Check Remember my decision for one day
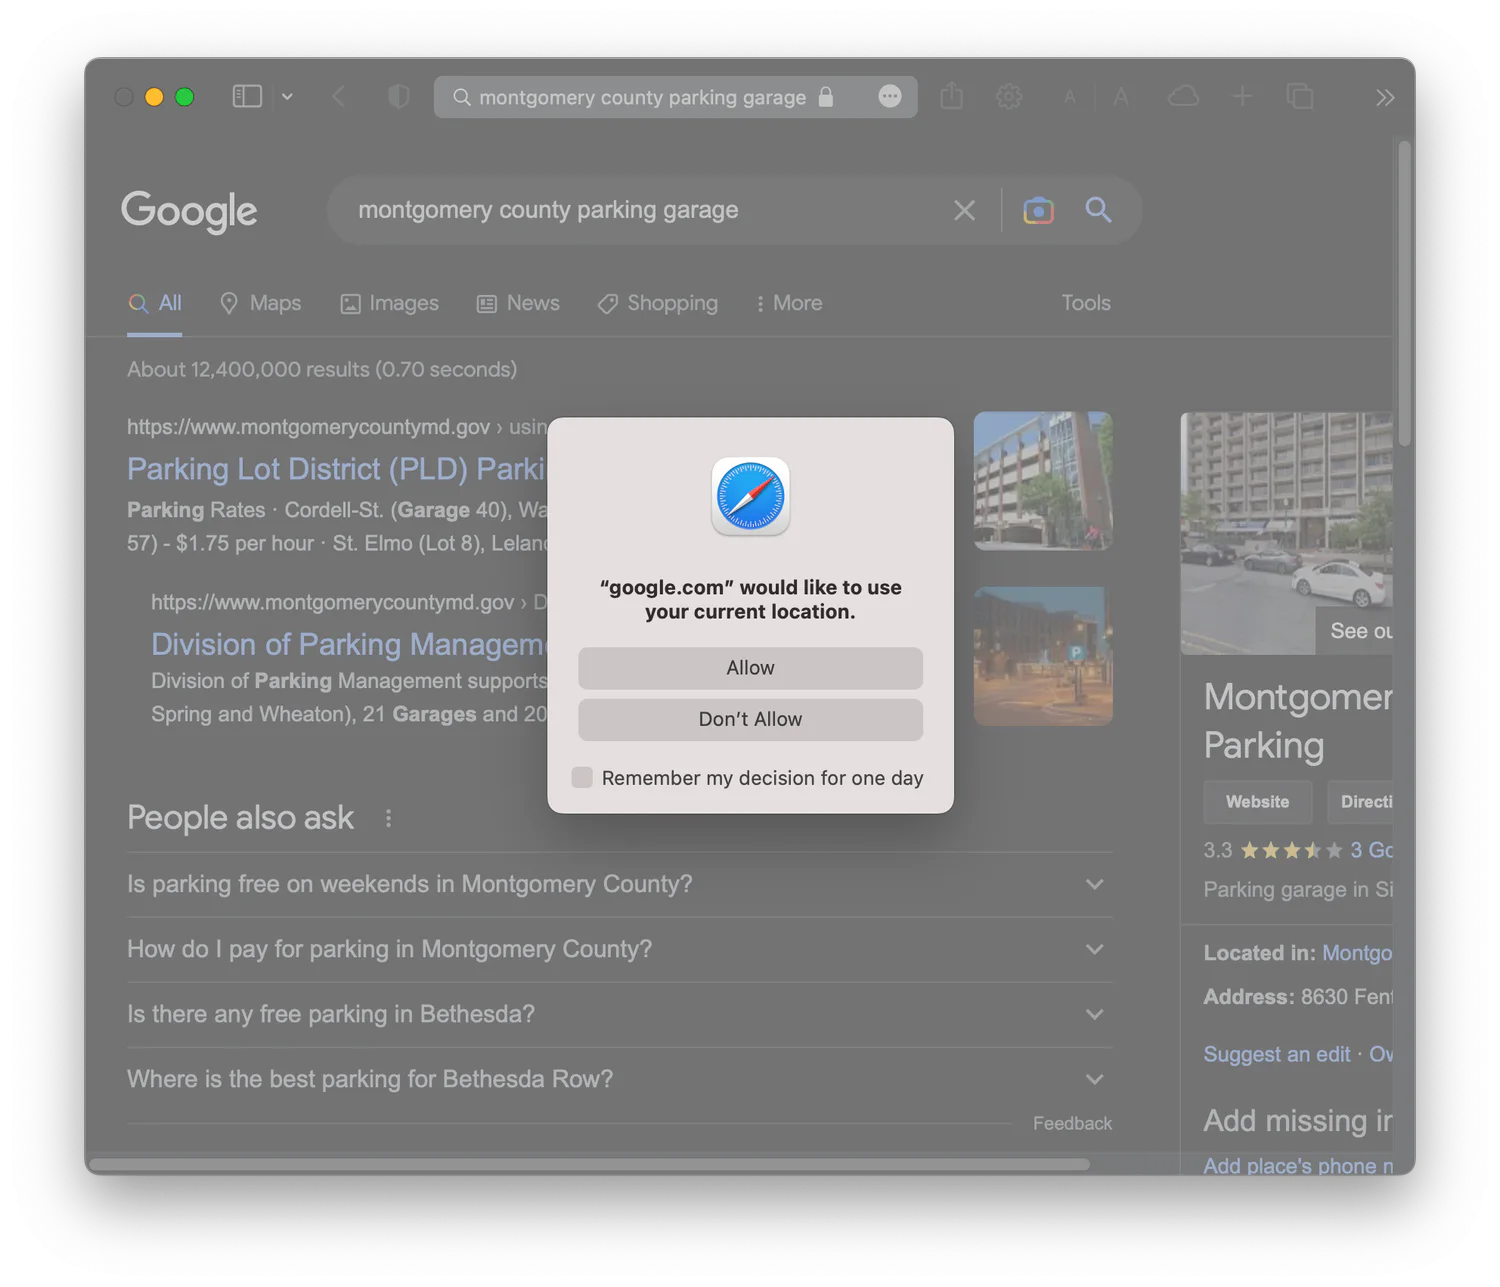Image resolution: width=1500 pixels, height=1287 pixels. pos(582,777)
